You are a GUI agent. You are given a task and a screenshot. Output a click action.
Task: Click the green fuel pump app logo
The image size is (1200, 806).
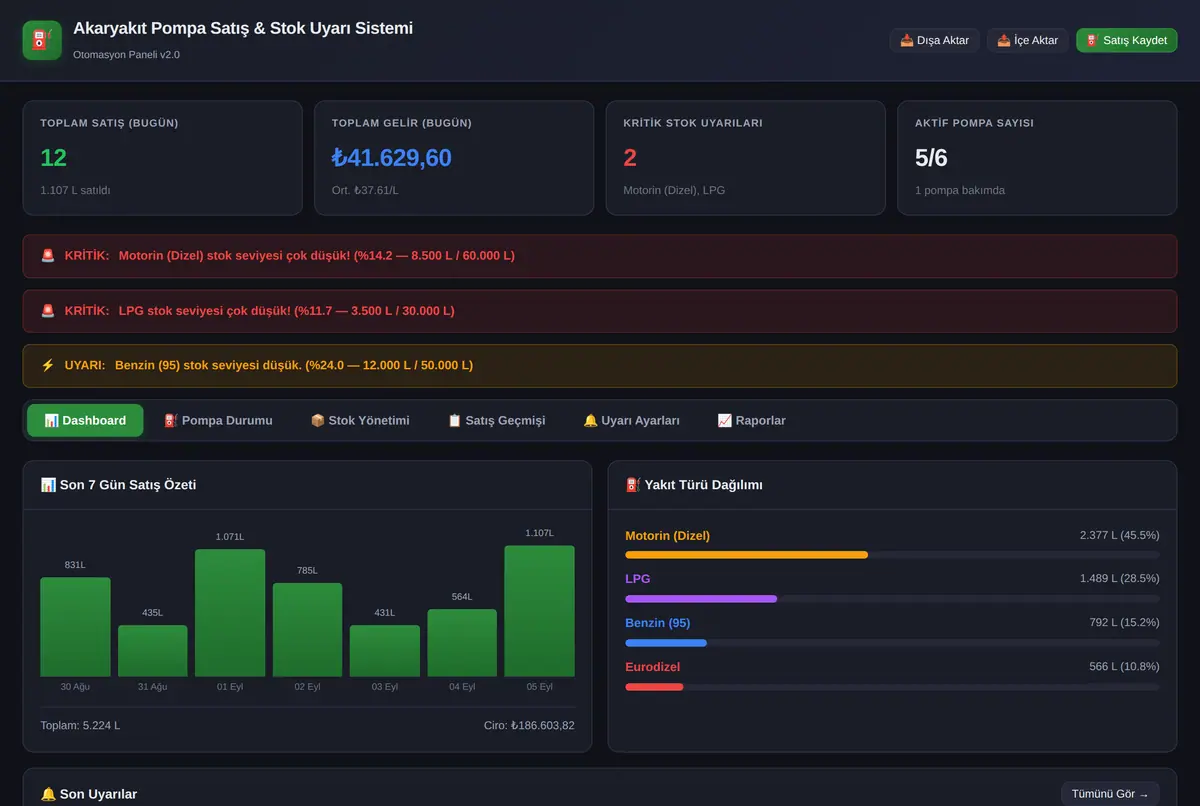click(42, 40)
